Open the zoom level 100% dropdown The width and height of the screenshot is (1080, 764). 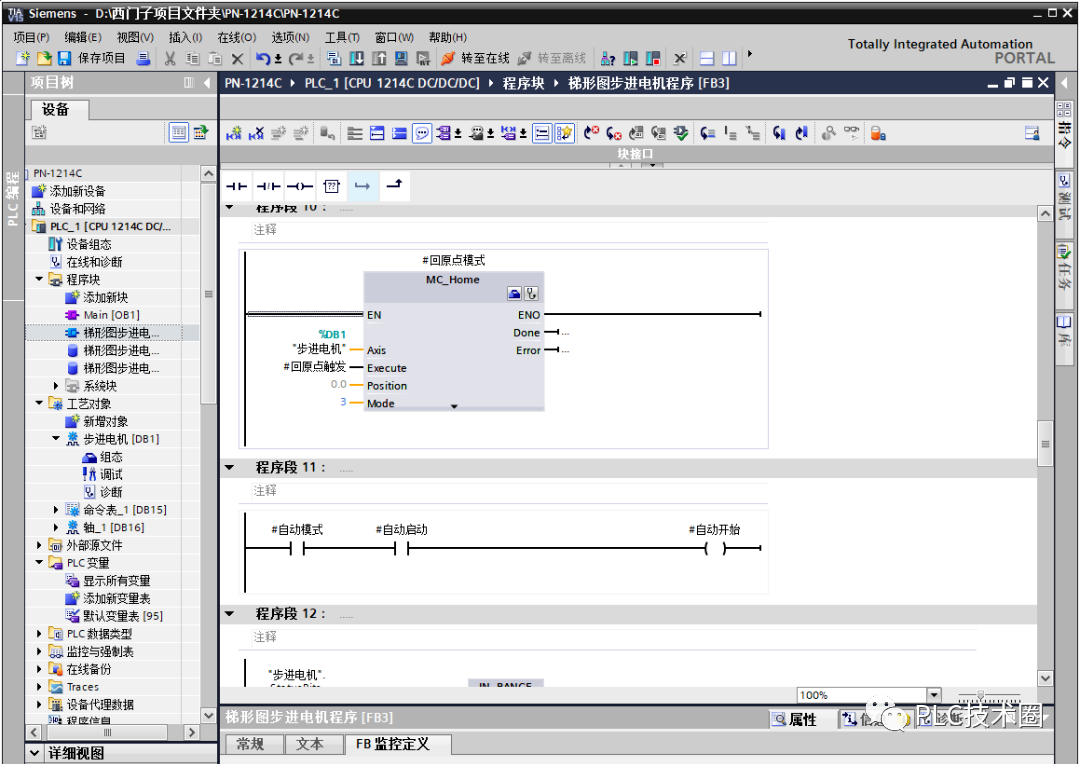tap(934, 695)
